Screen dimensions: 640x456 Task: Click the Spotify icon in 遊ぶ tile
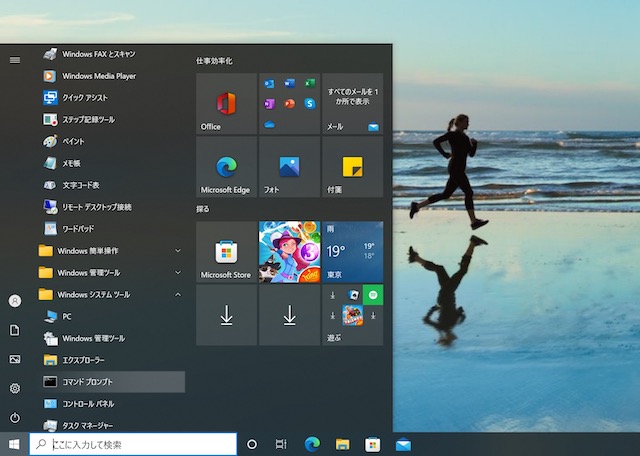[x=373, y=295]
